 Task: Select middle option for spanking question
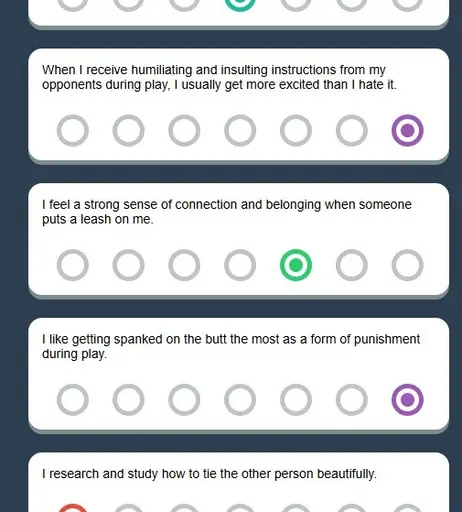[240, 400]
